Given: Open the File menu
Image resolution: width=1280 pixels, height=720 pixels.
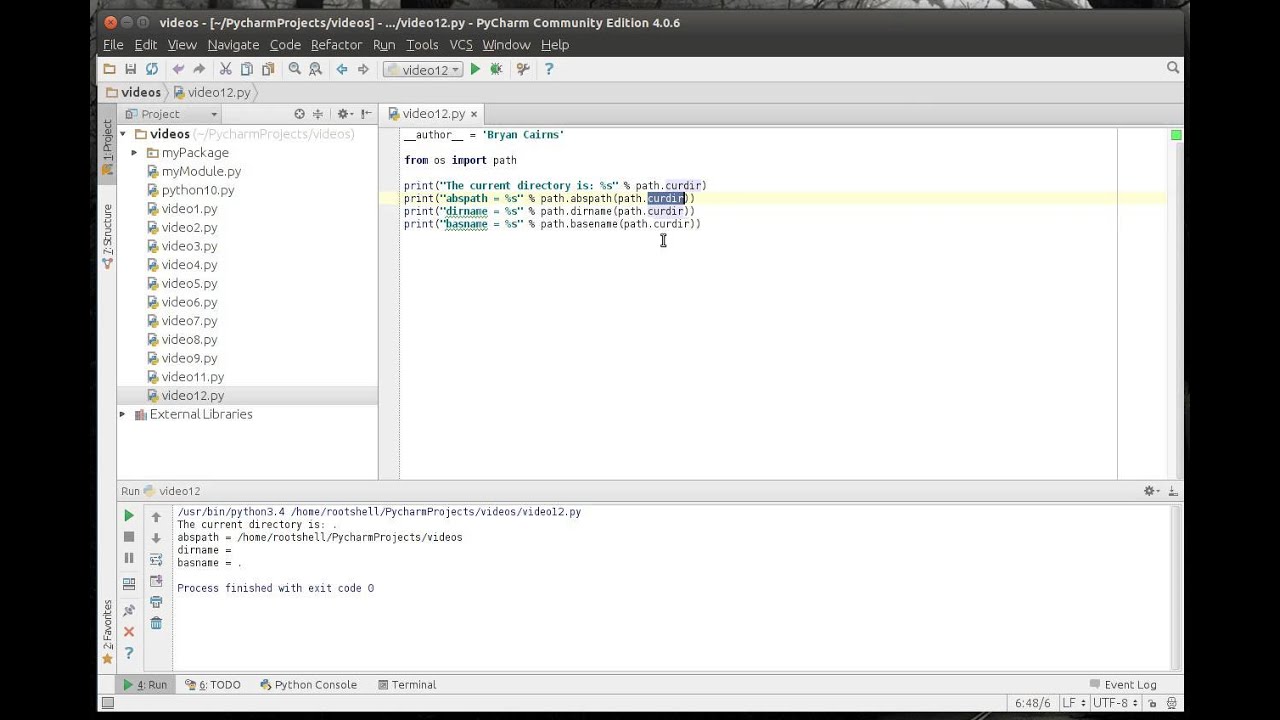Looking at the screenshot, I should point(113,45).
